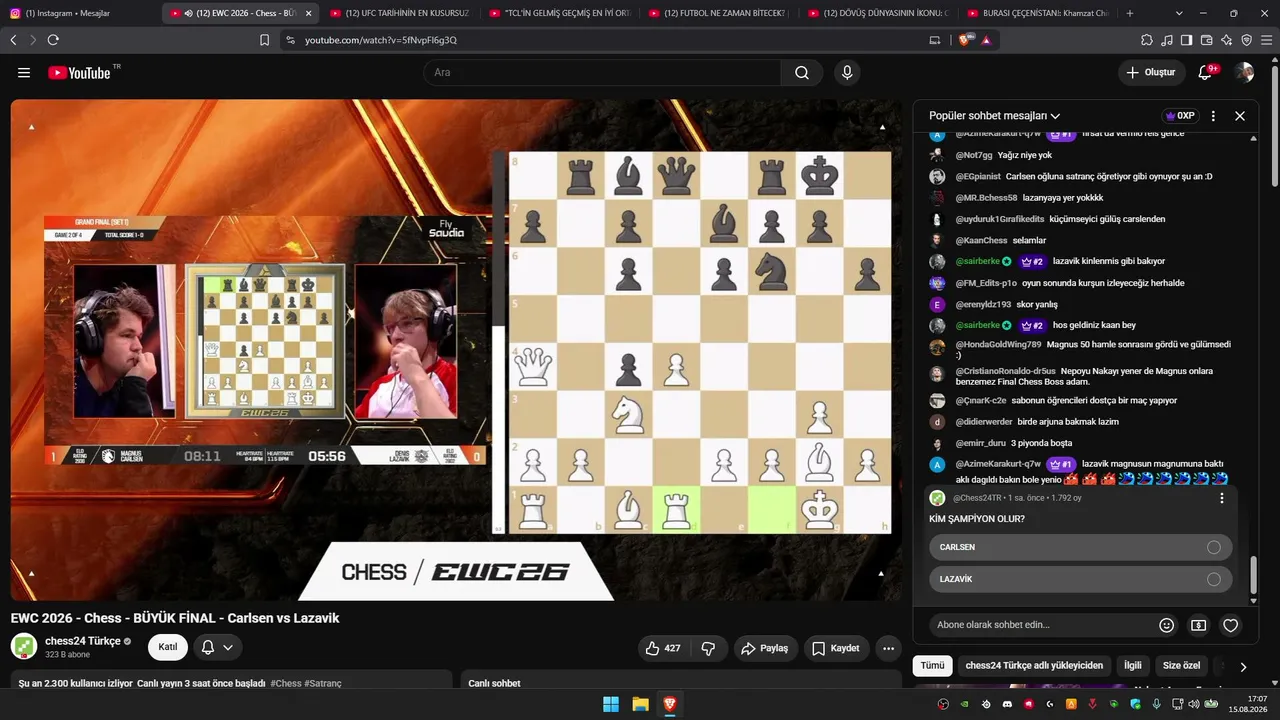This screenshot has width=1280, height=720.
Task: Open the YouTube hamburger guide menu
Action: 24,73
